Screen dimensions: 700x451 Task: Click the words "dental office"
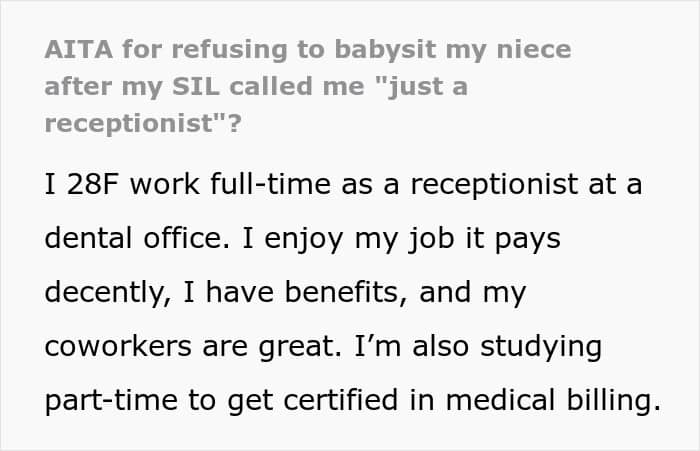[137, 238]
